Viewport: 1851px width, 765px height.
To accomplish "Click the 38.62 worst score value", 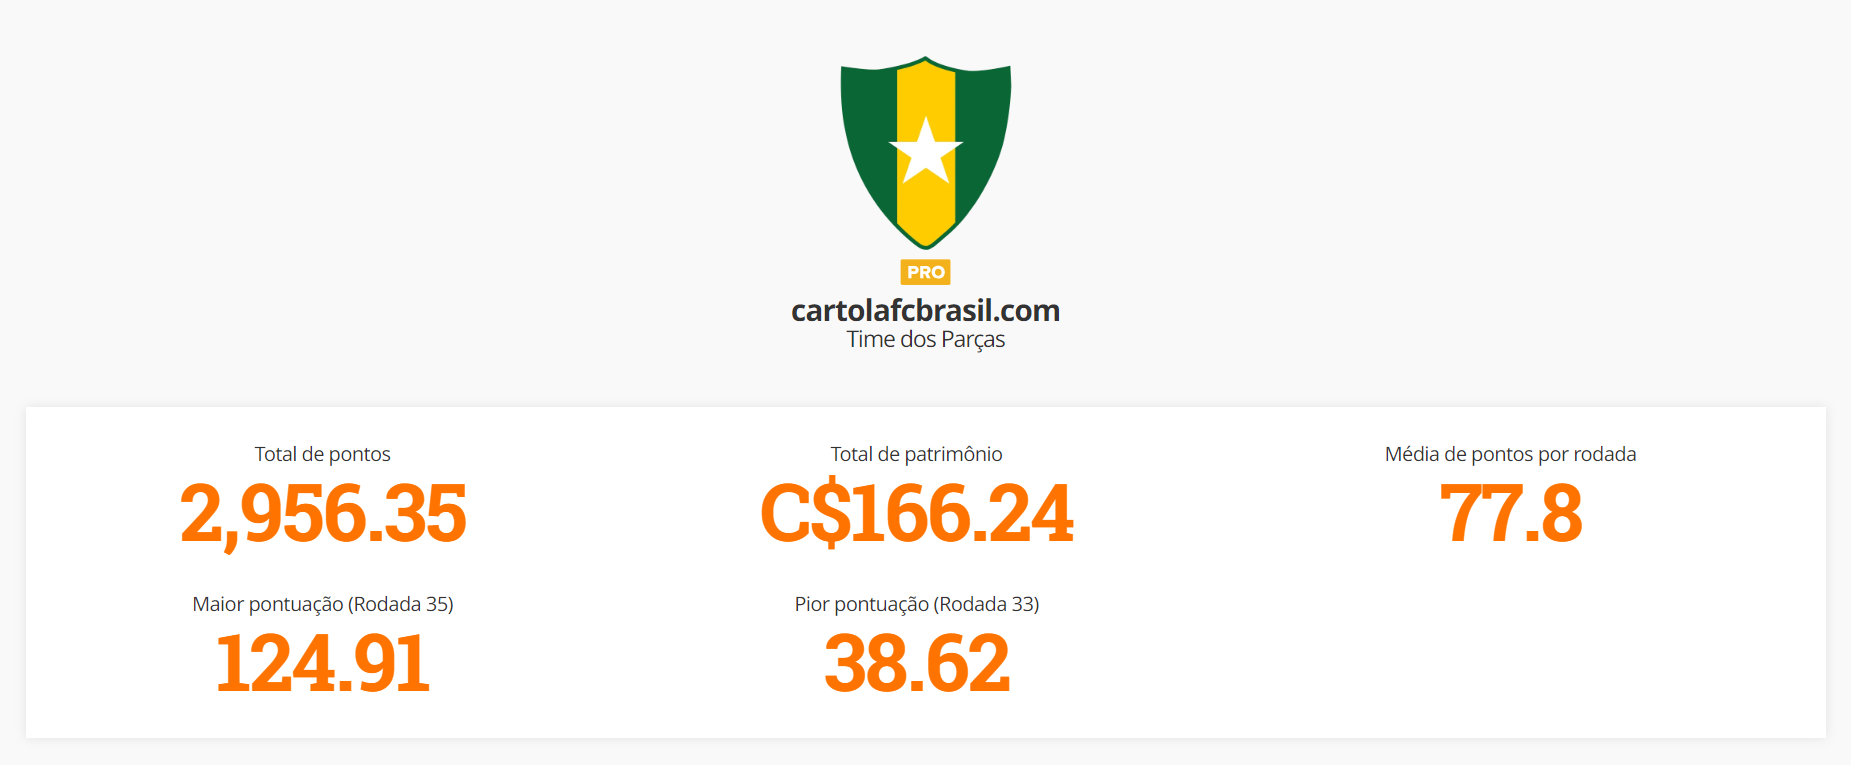I will (917, 663).
